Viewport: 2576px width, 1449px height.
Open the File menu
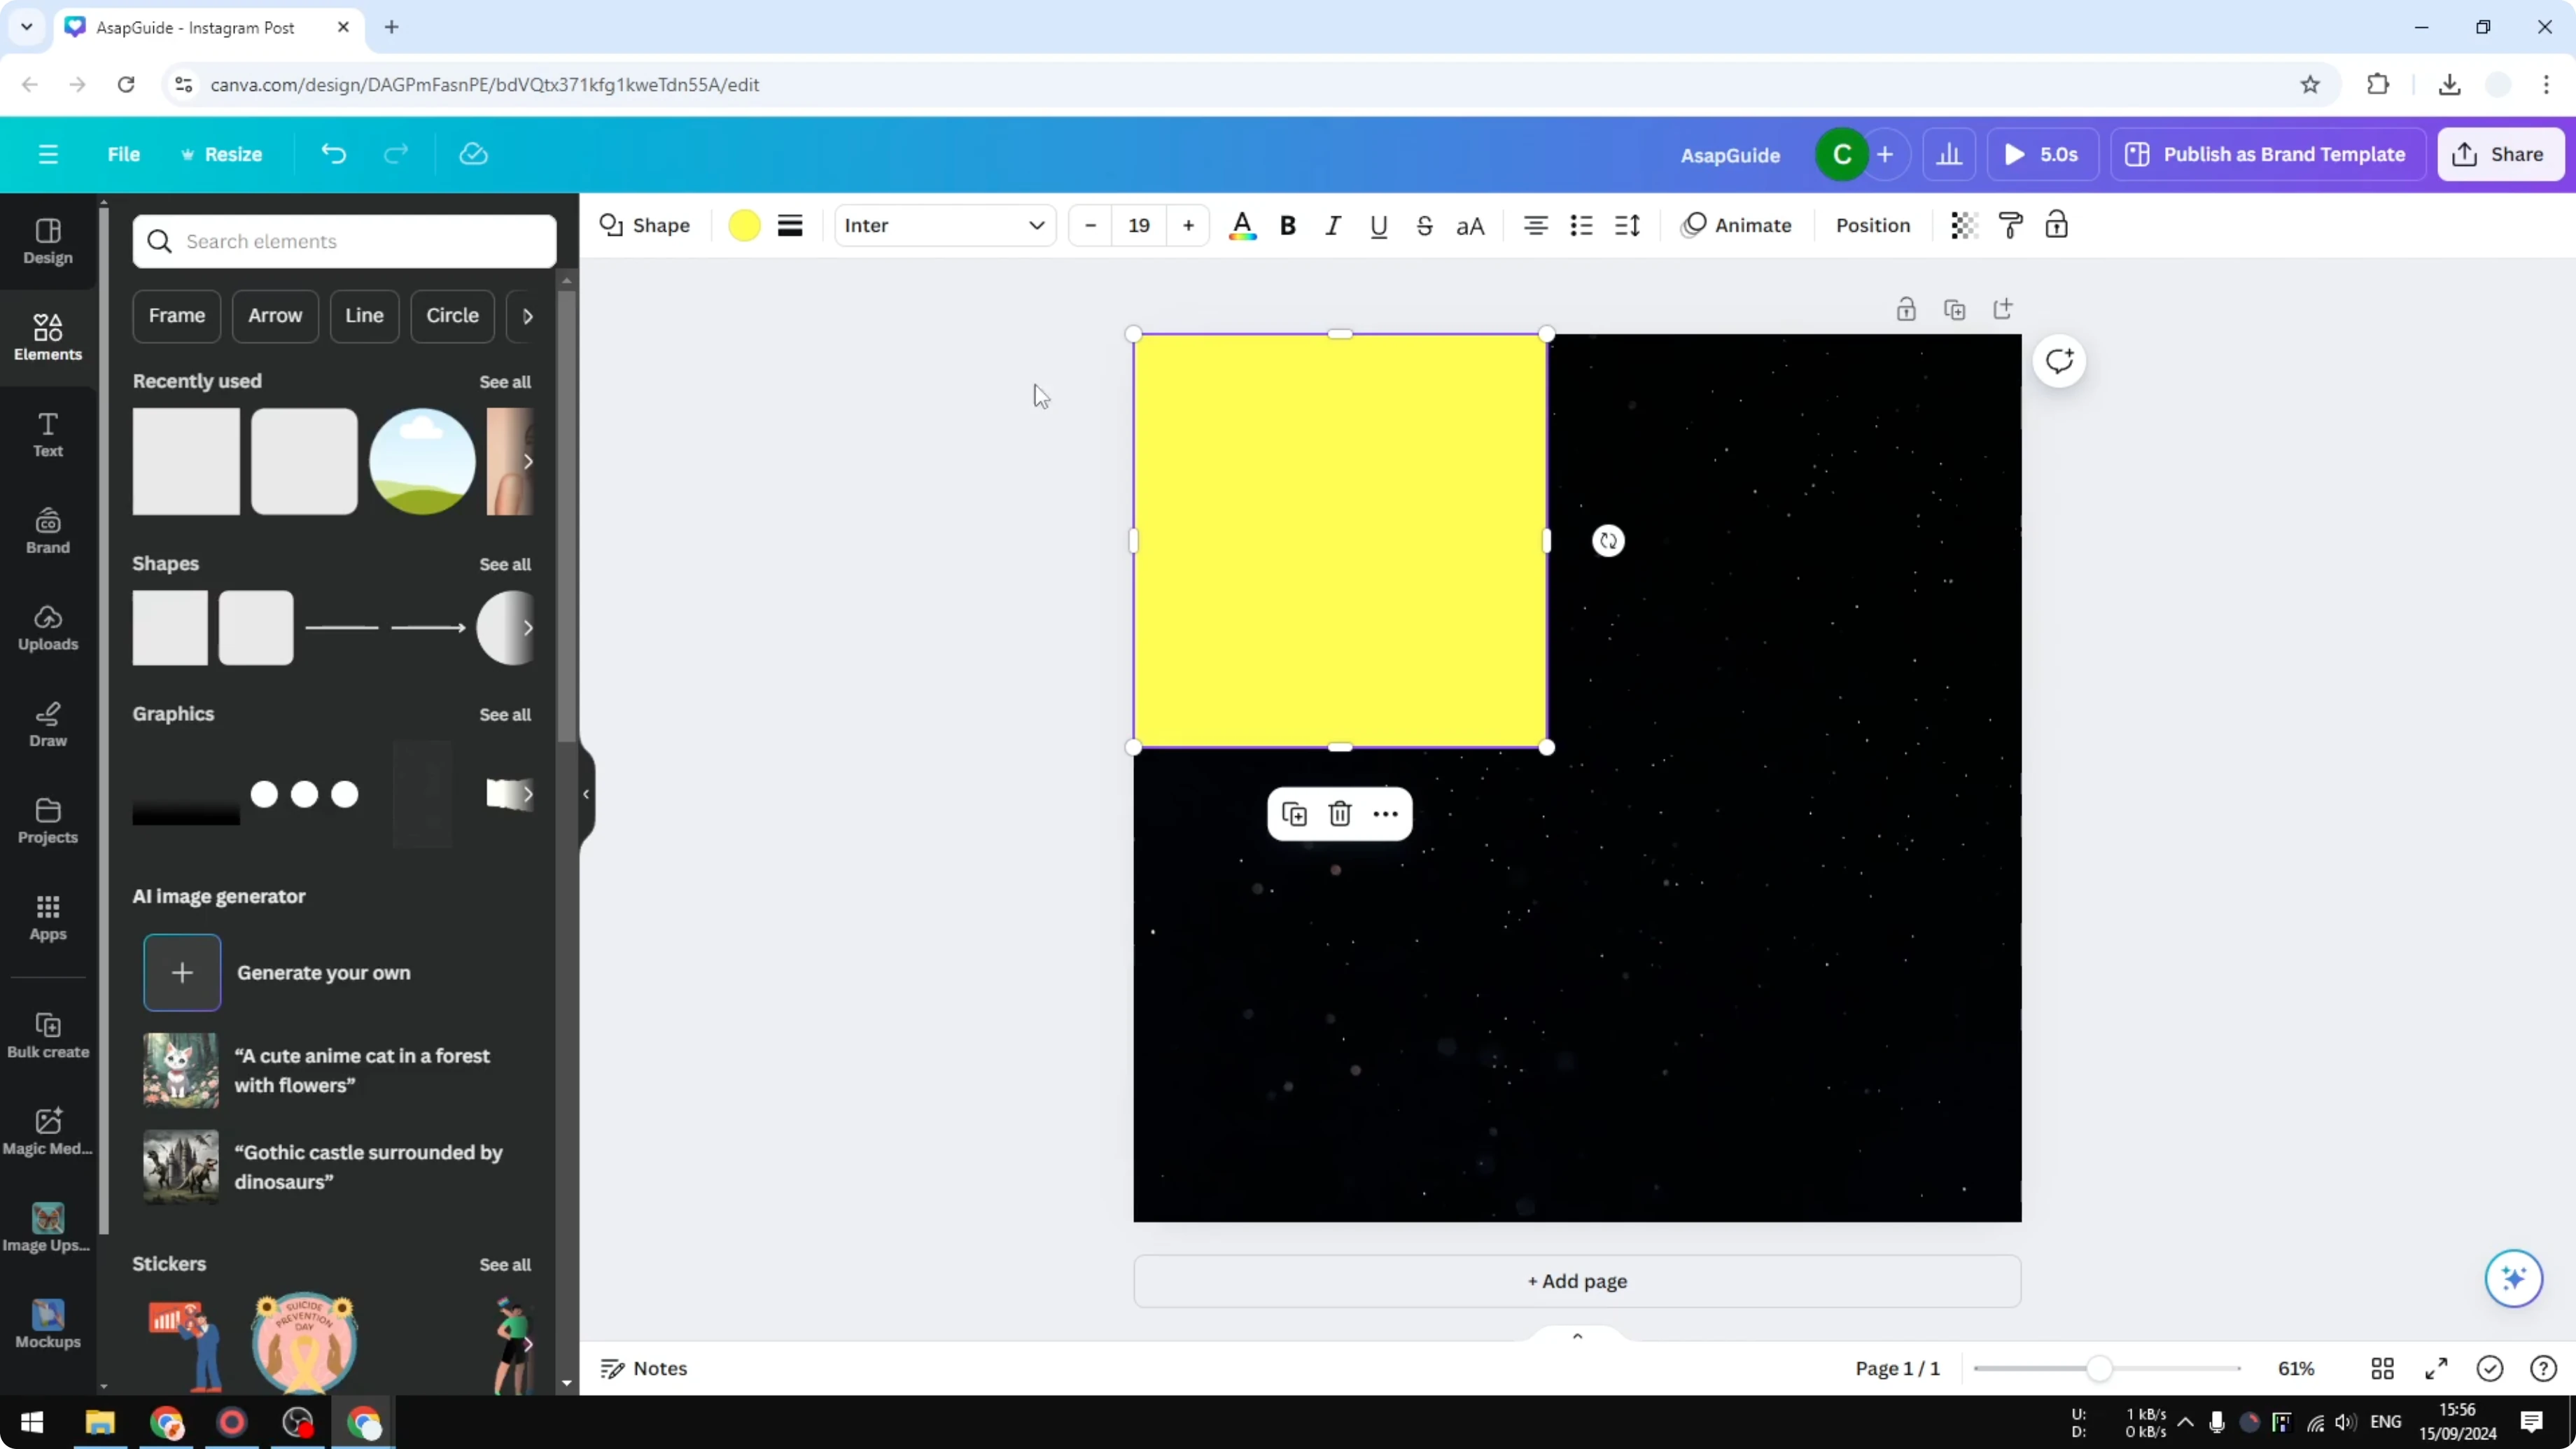click(x=124, y=154)
